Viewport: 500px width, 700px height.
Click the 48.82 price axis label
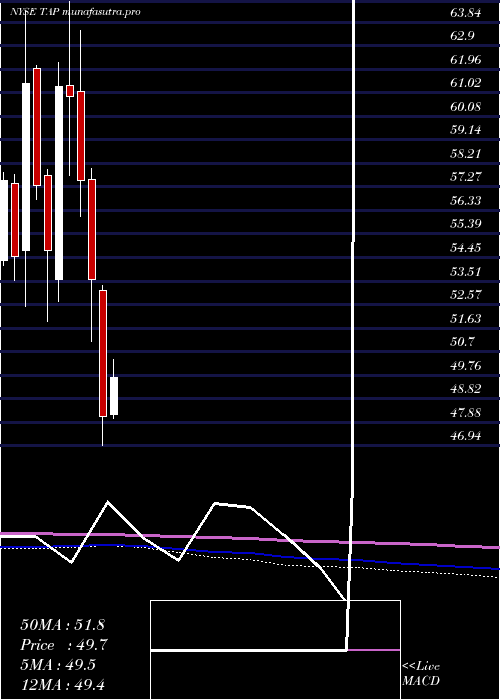466,389
